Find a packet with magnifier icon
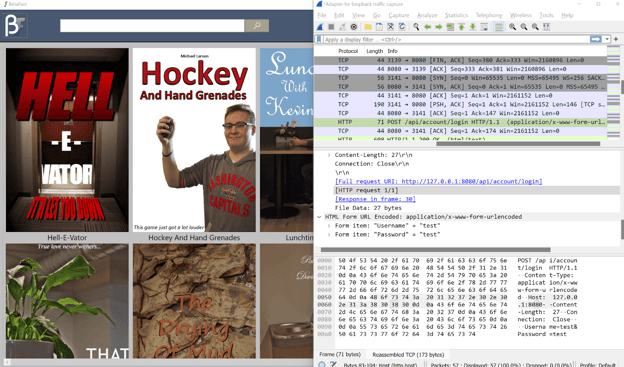Screen dimensions: 624x367 (416, 27)
